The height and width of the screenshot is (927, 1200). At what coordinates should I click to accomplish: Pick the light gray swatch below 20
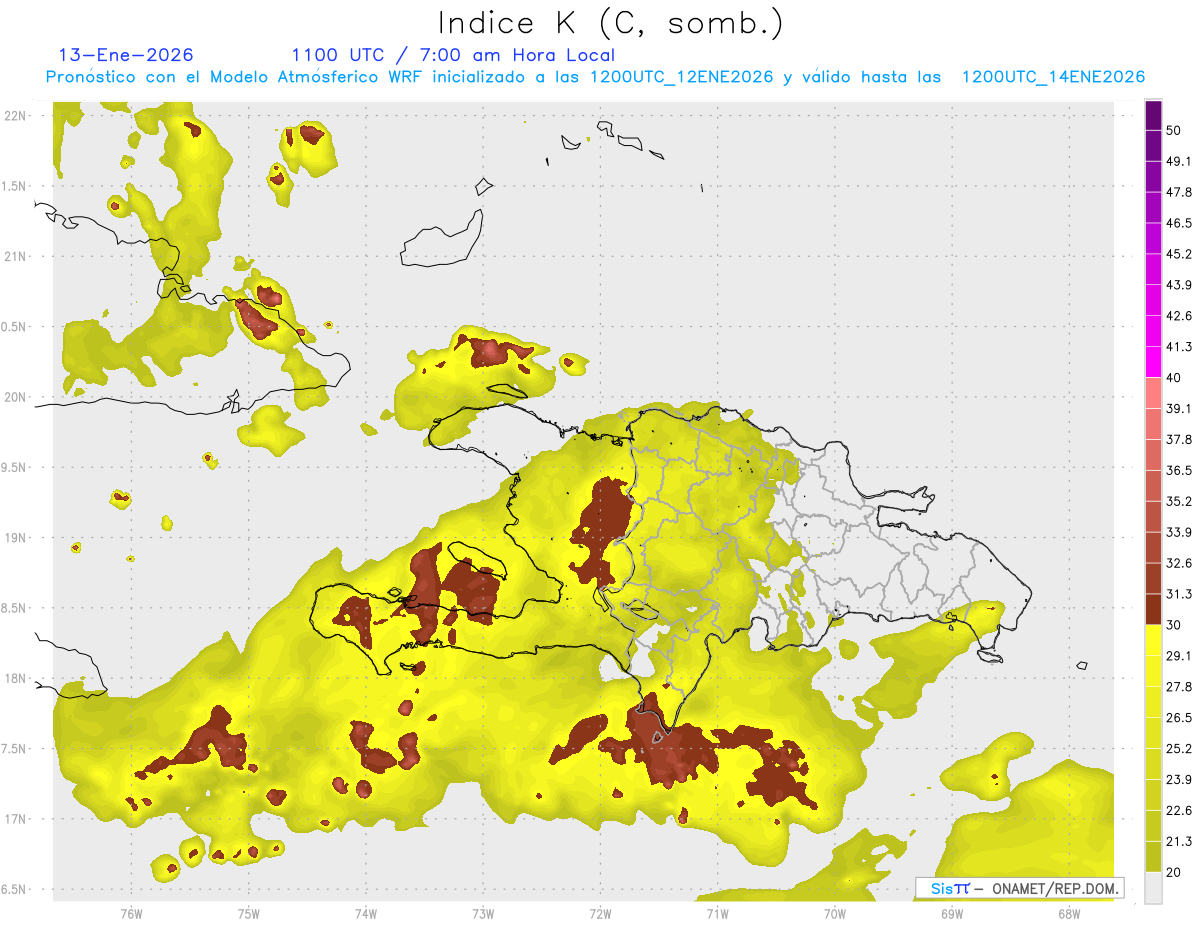(x=1153, y=887)
